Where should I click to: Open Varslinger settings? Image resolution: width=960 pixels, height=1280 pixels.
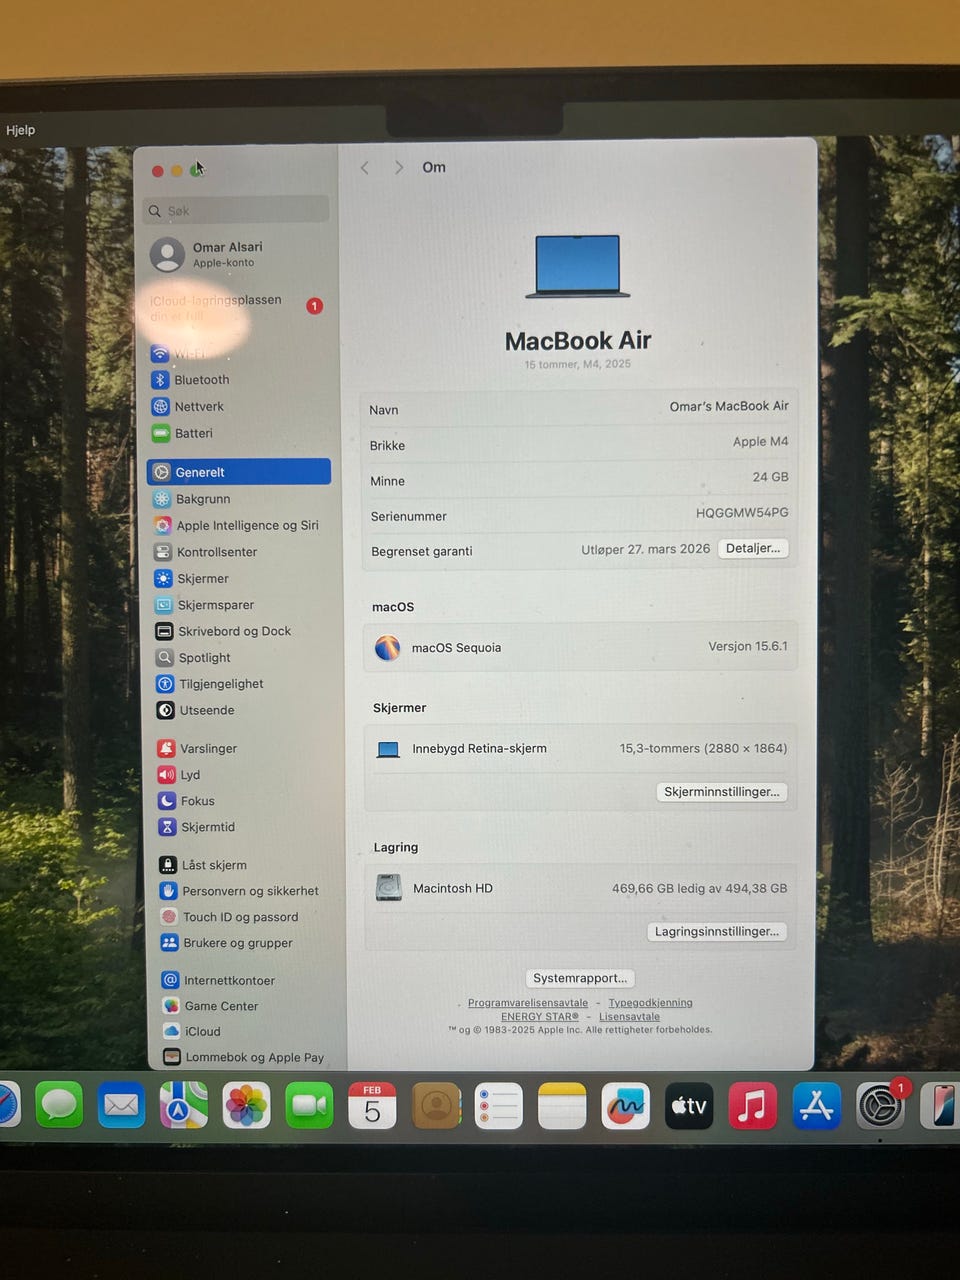[x=198, y=748]
